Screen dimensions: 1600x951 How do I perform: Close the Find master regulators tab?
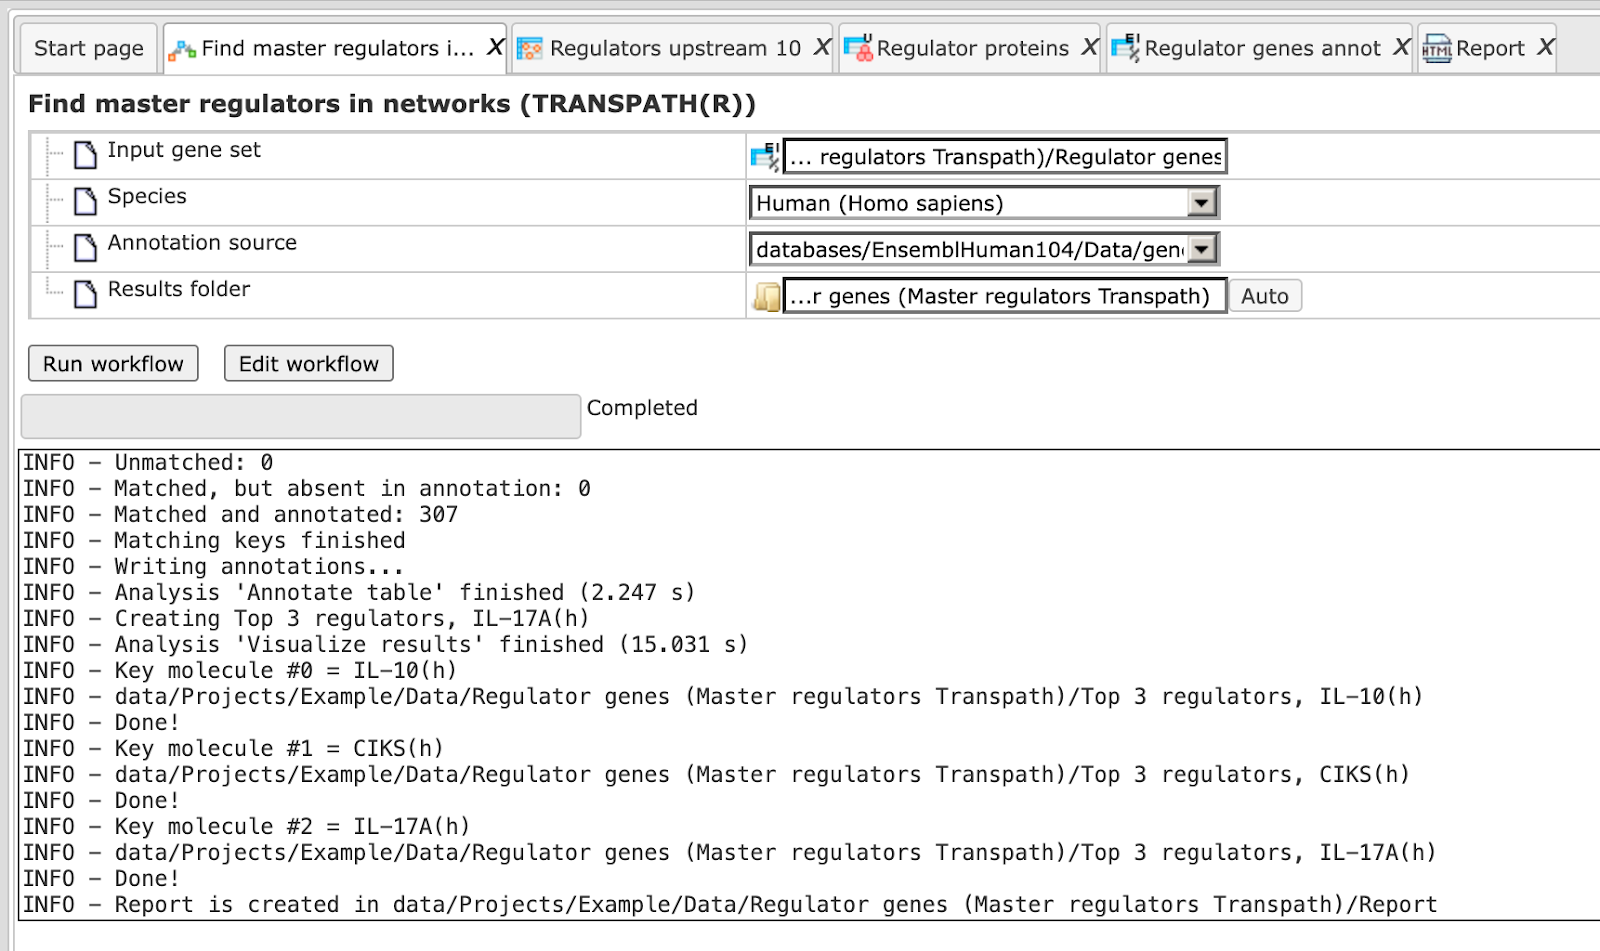pos(494,47)
